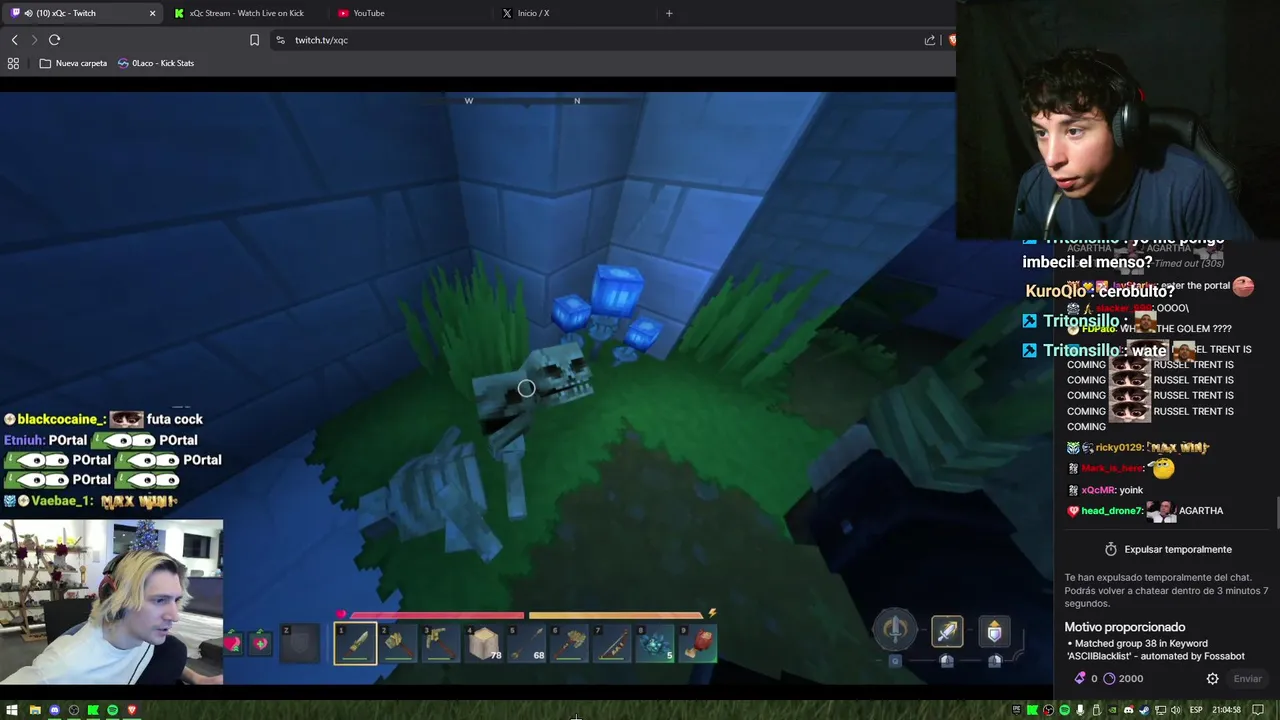Click the blackcocaine_ message in overlay chat
This screenshot has height=720, width=1280.
[104, 419]
